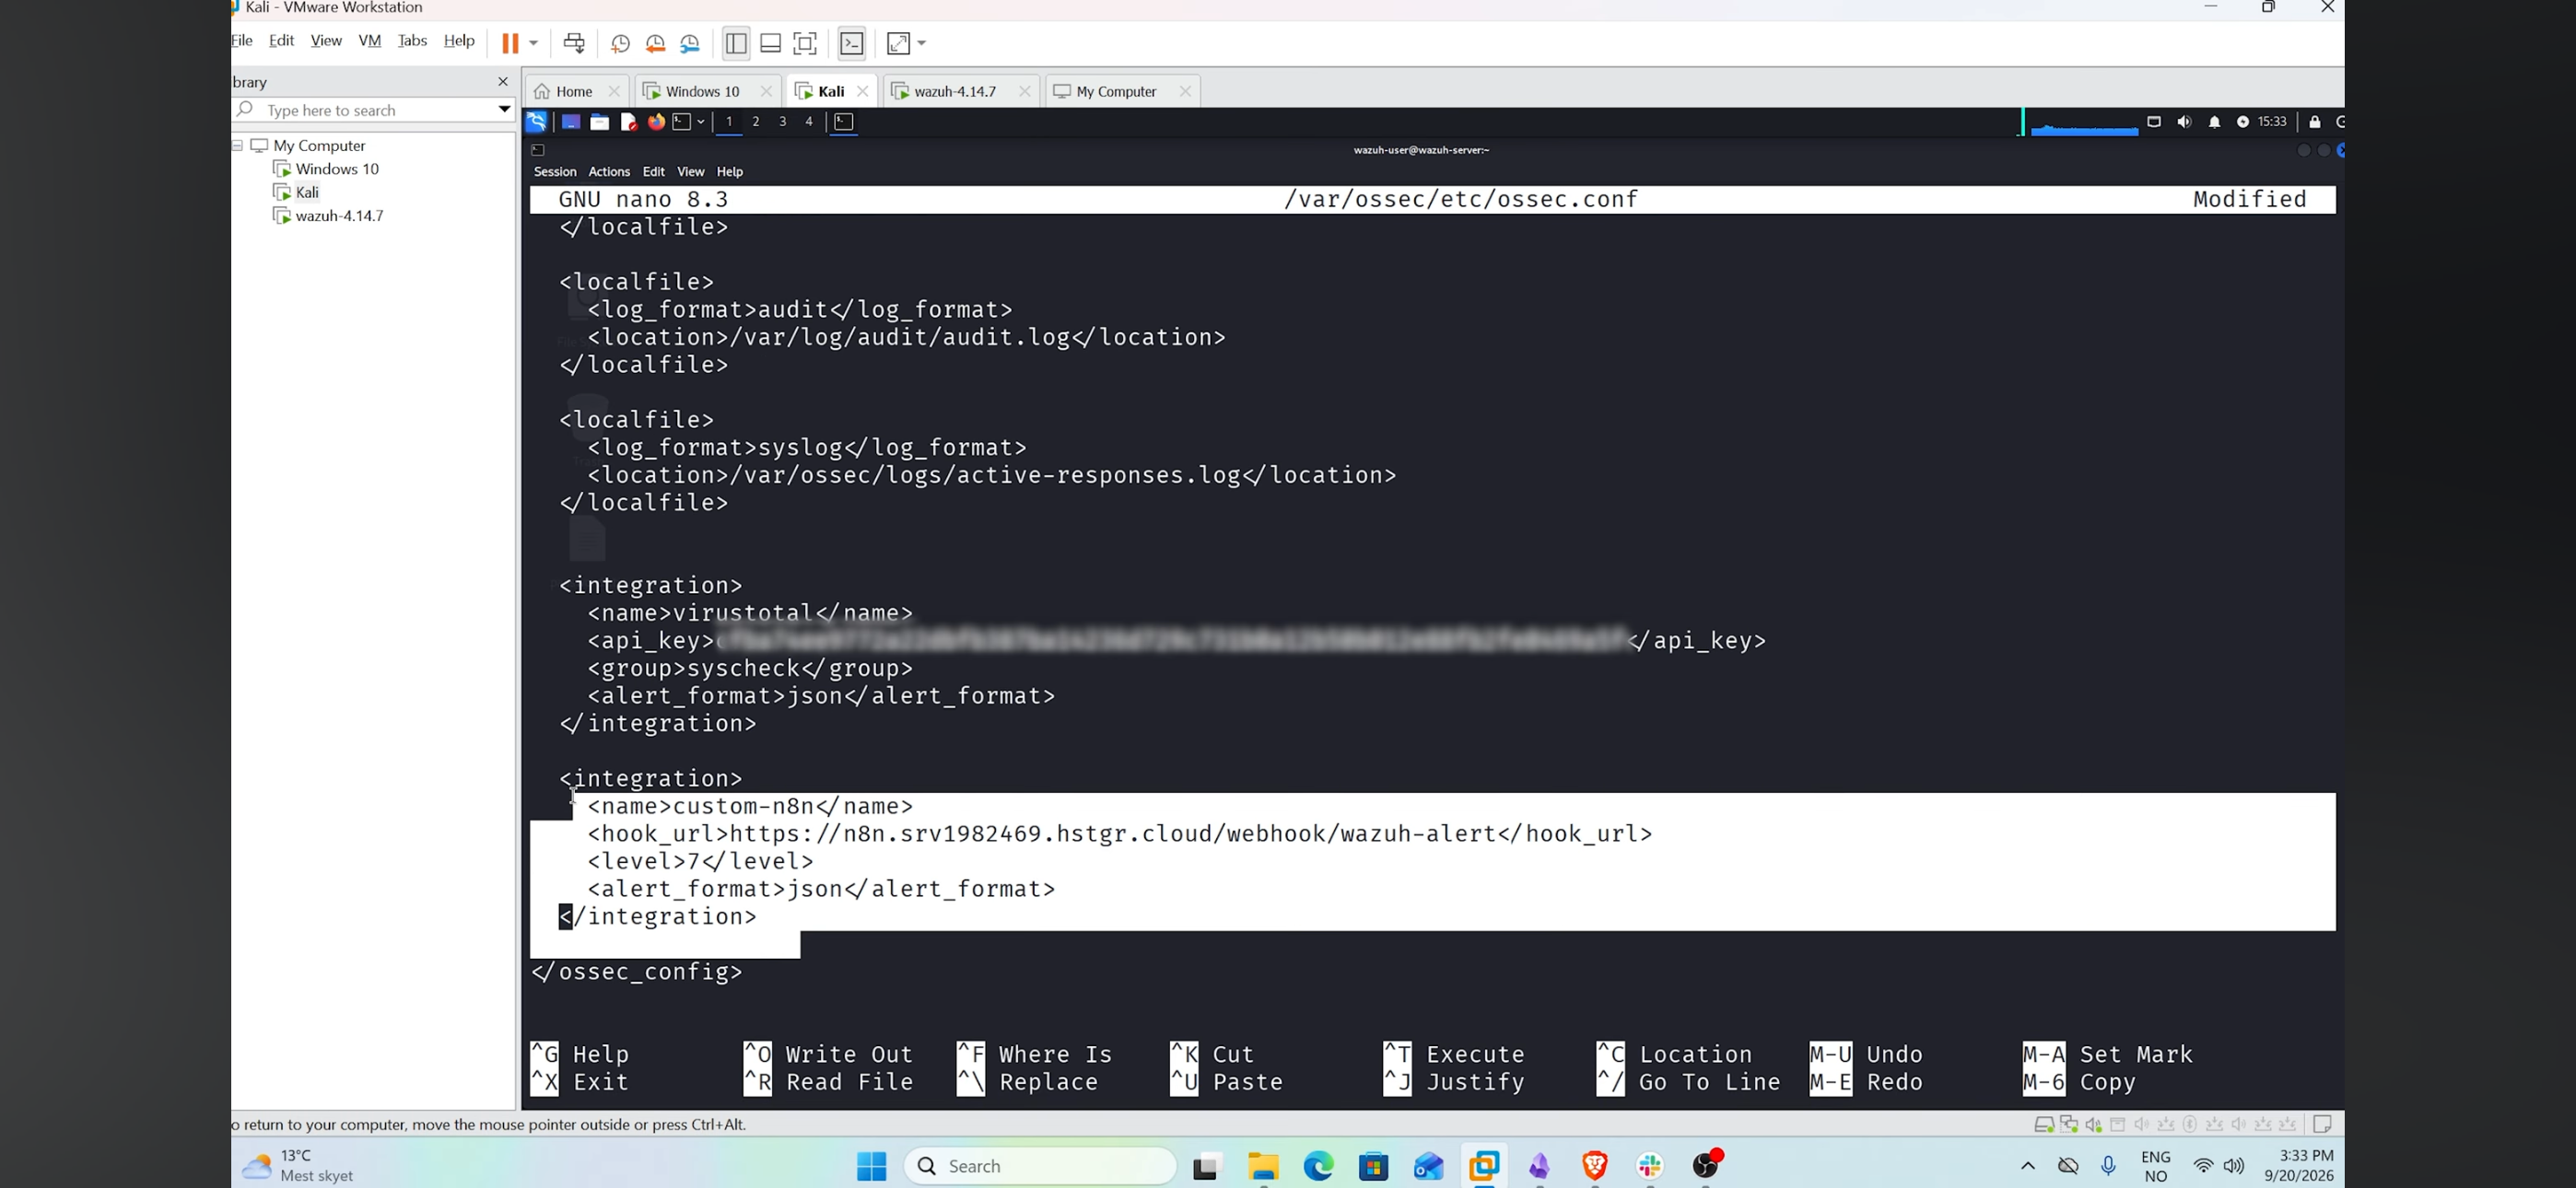Open the terminal Actions menu
The image size is (2576, 1188).
click(609, 172)
